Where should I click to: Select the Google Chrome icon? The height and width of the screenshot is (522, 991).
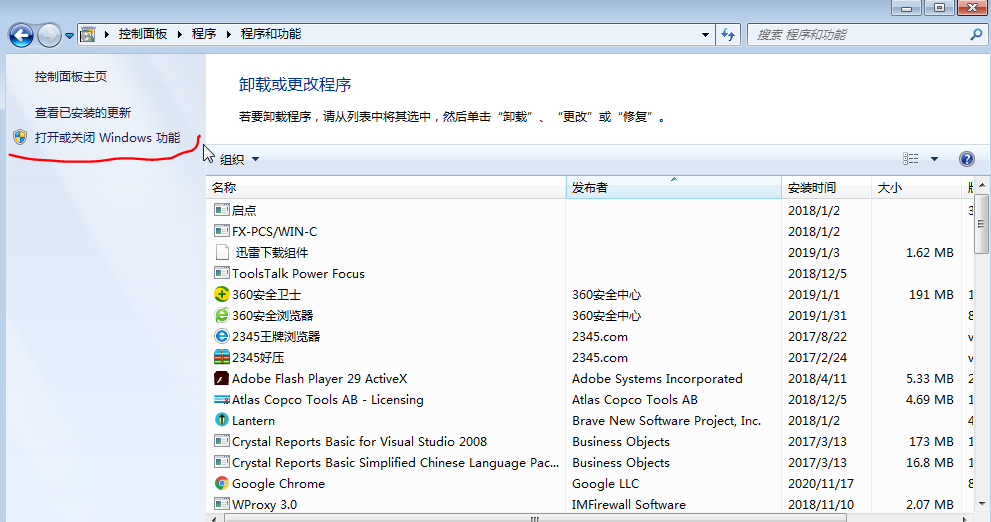221,483
